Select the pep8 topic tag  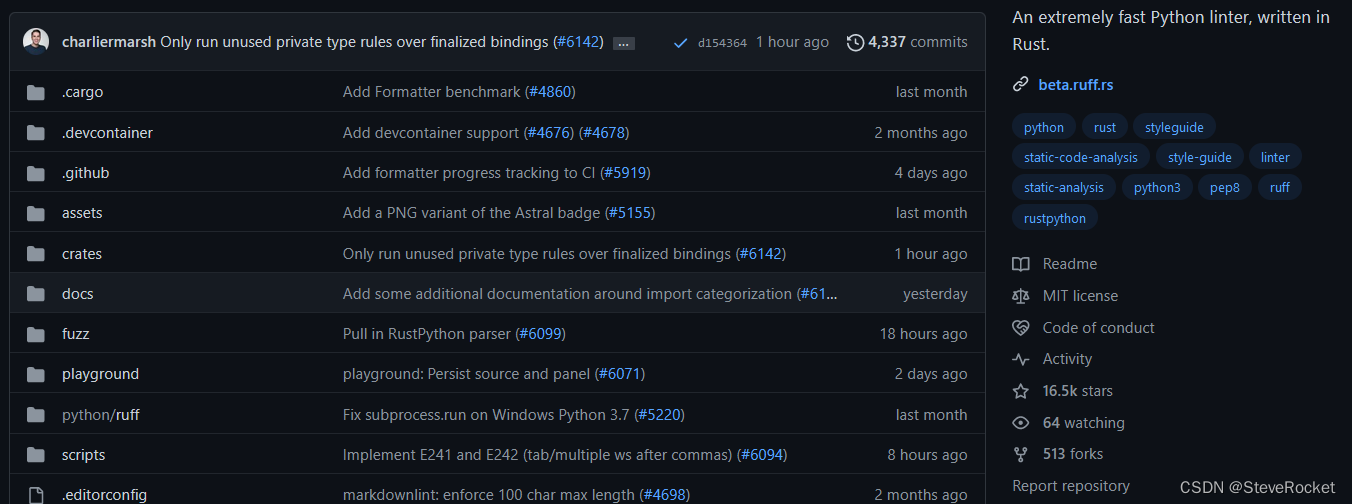1225,187
